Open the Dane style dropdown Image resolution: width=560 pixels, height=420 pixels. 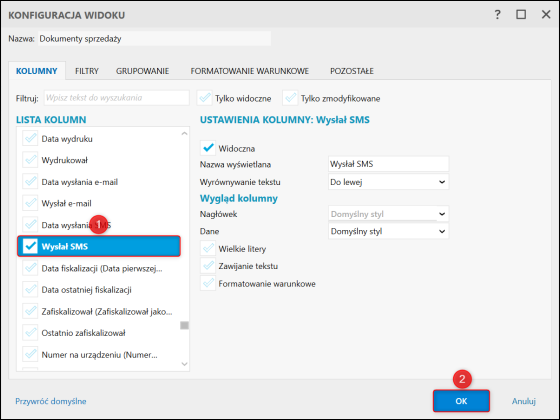click(388, 231)
